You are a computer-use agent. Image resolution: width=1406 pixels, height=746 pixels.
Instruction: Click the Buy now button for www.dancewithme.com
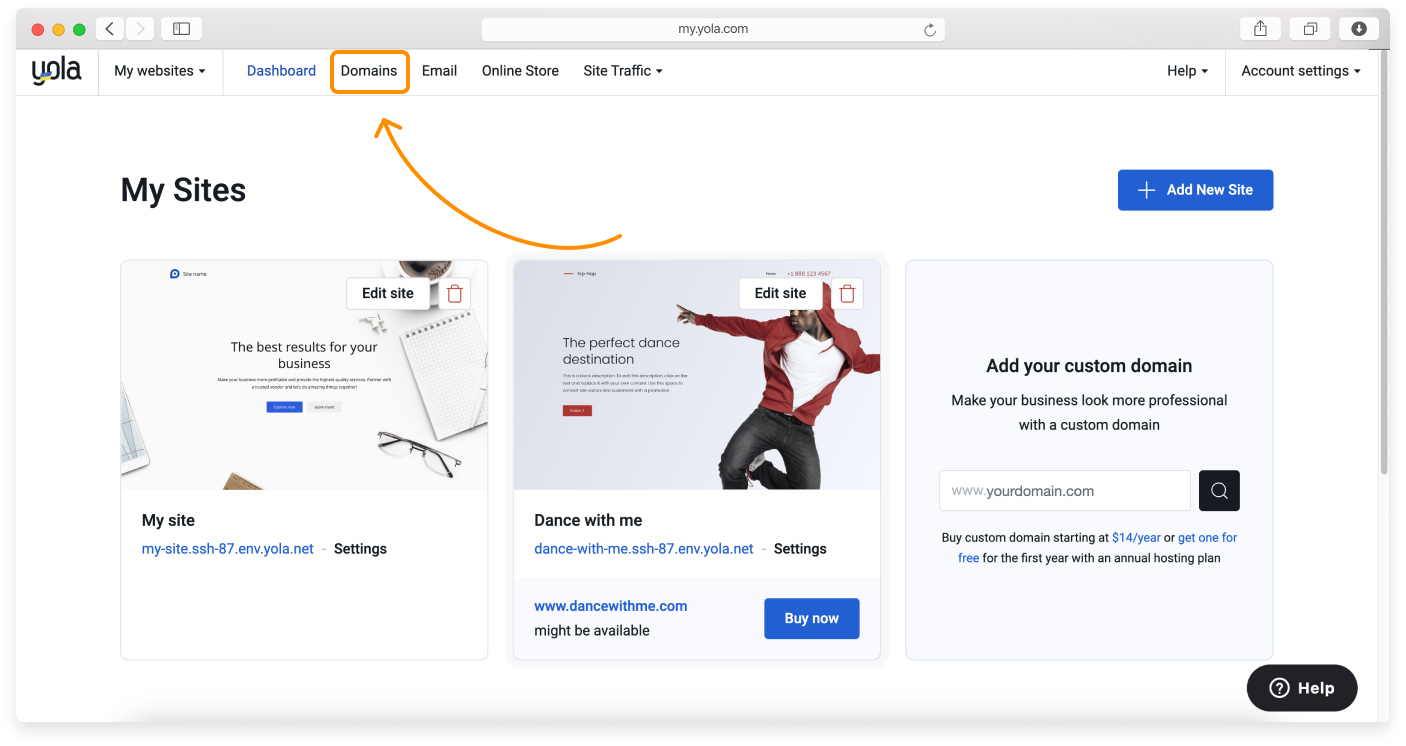point(811,618)
